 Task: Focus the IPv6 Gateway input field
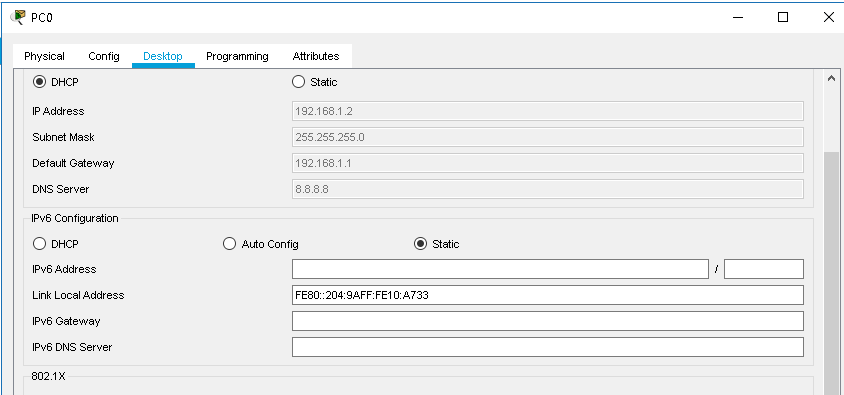547,321
